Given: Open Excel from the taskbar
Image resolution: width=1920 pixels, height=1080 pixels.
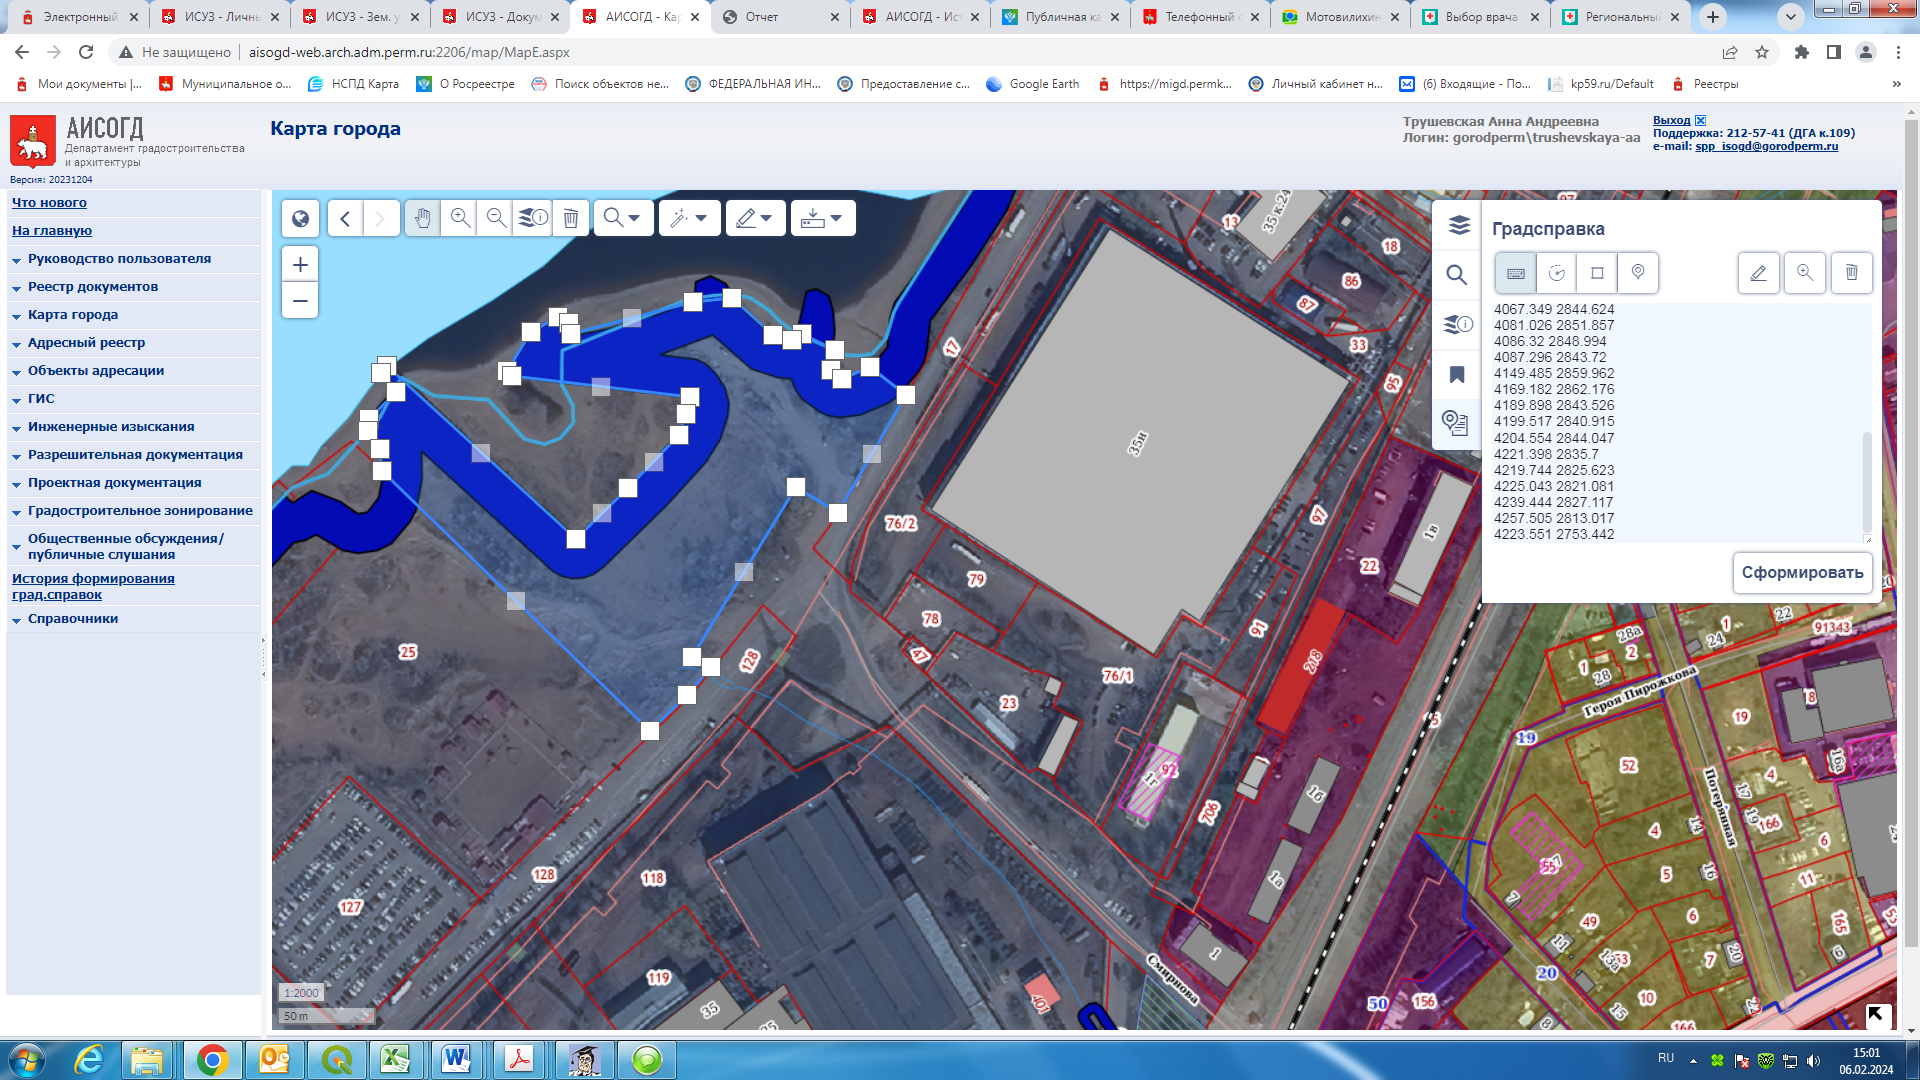Looking at the screenshot, I should coord(395,1059).
